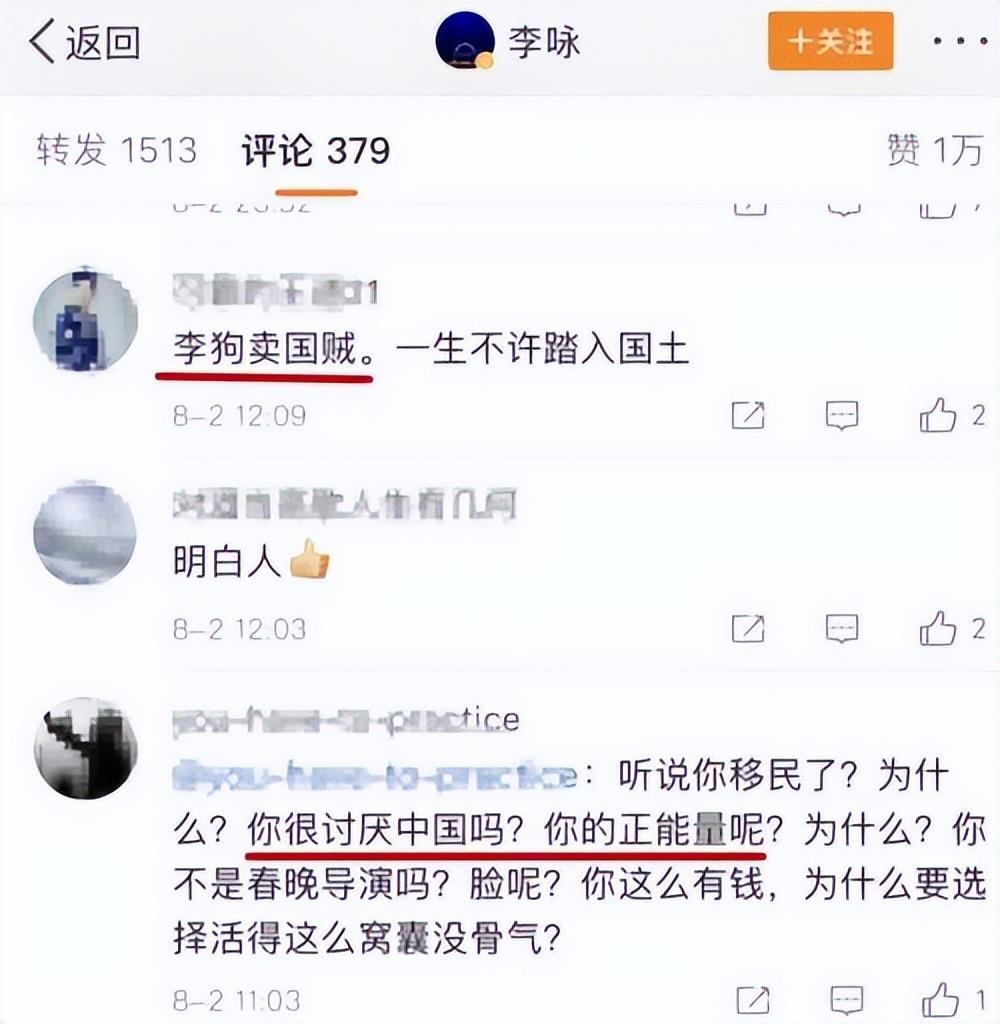
Task: Repost the 8-2 12:09 comment
Action: coord(748,415)
